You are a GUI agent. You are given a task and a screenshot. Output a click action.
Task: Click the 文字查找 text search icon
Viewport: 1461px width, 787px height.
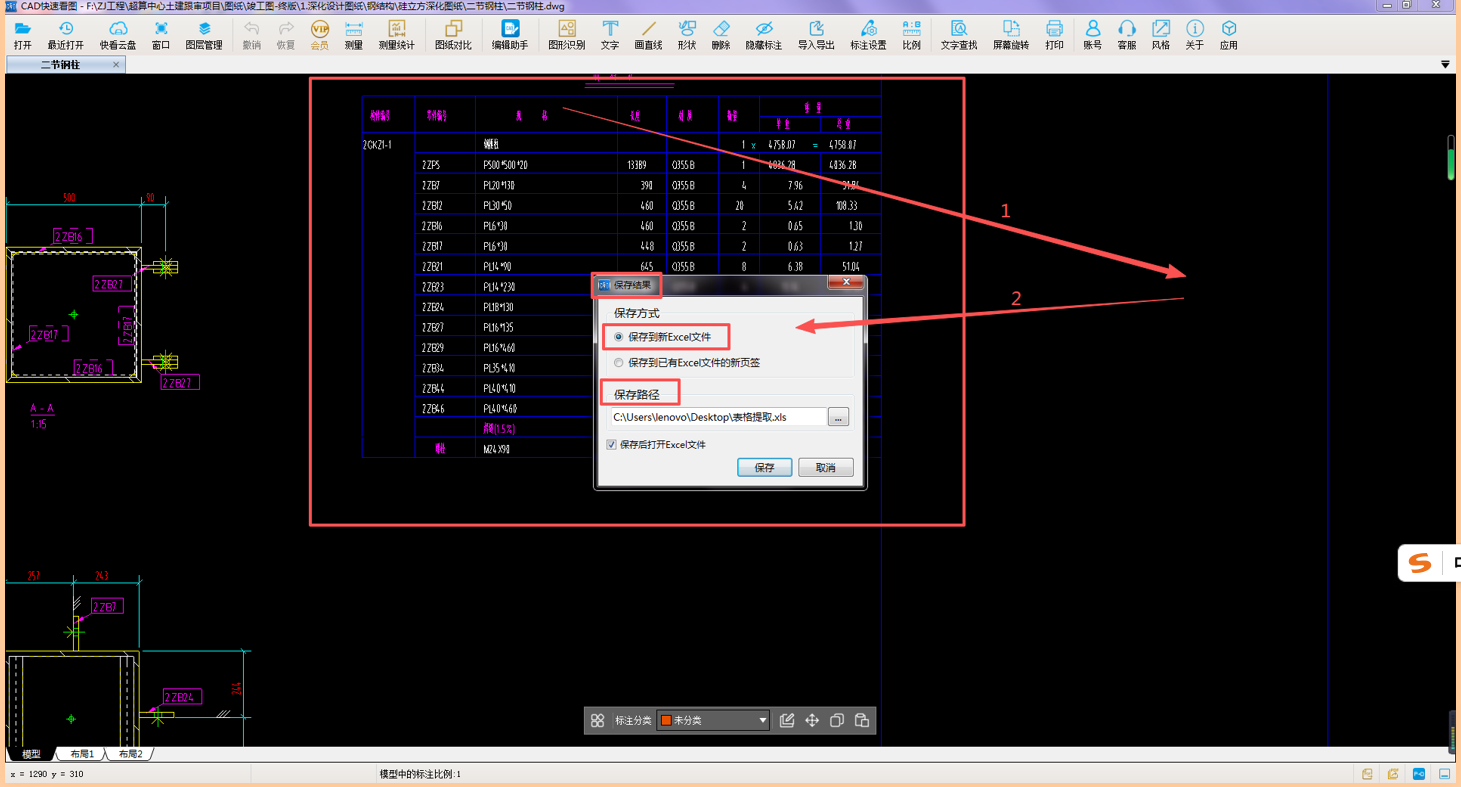pos(958,35)
